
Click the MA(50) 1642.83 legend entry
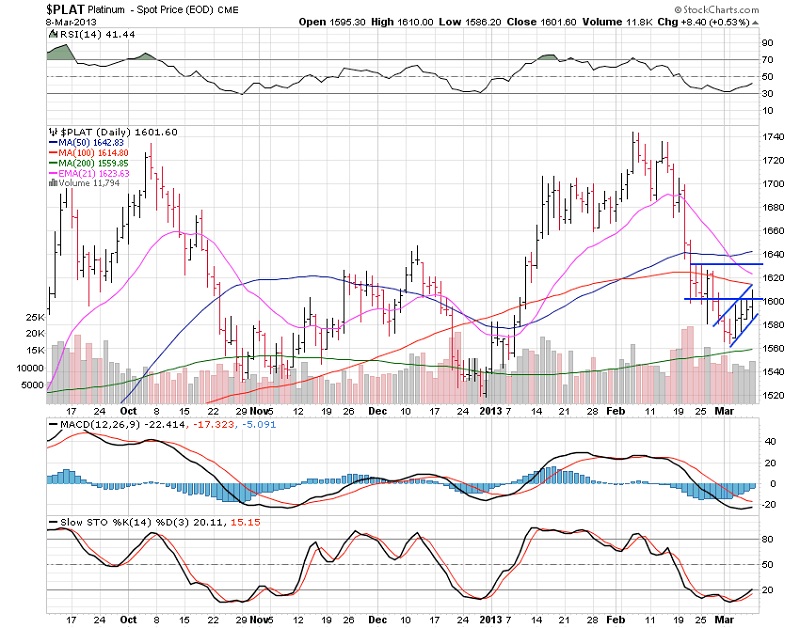tap(91, 143)
